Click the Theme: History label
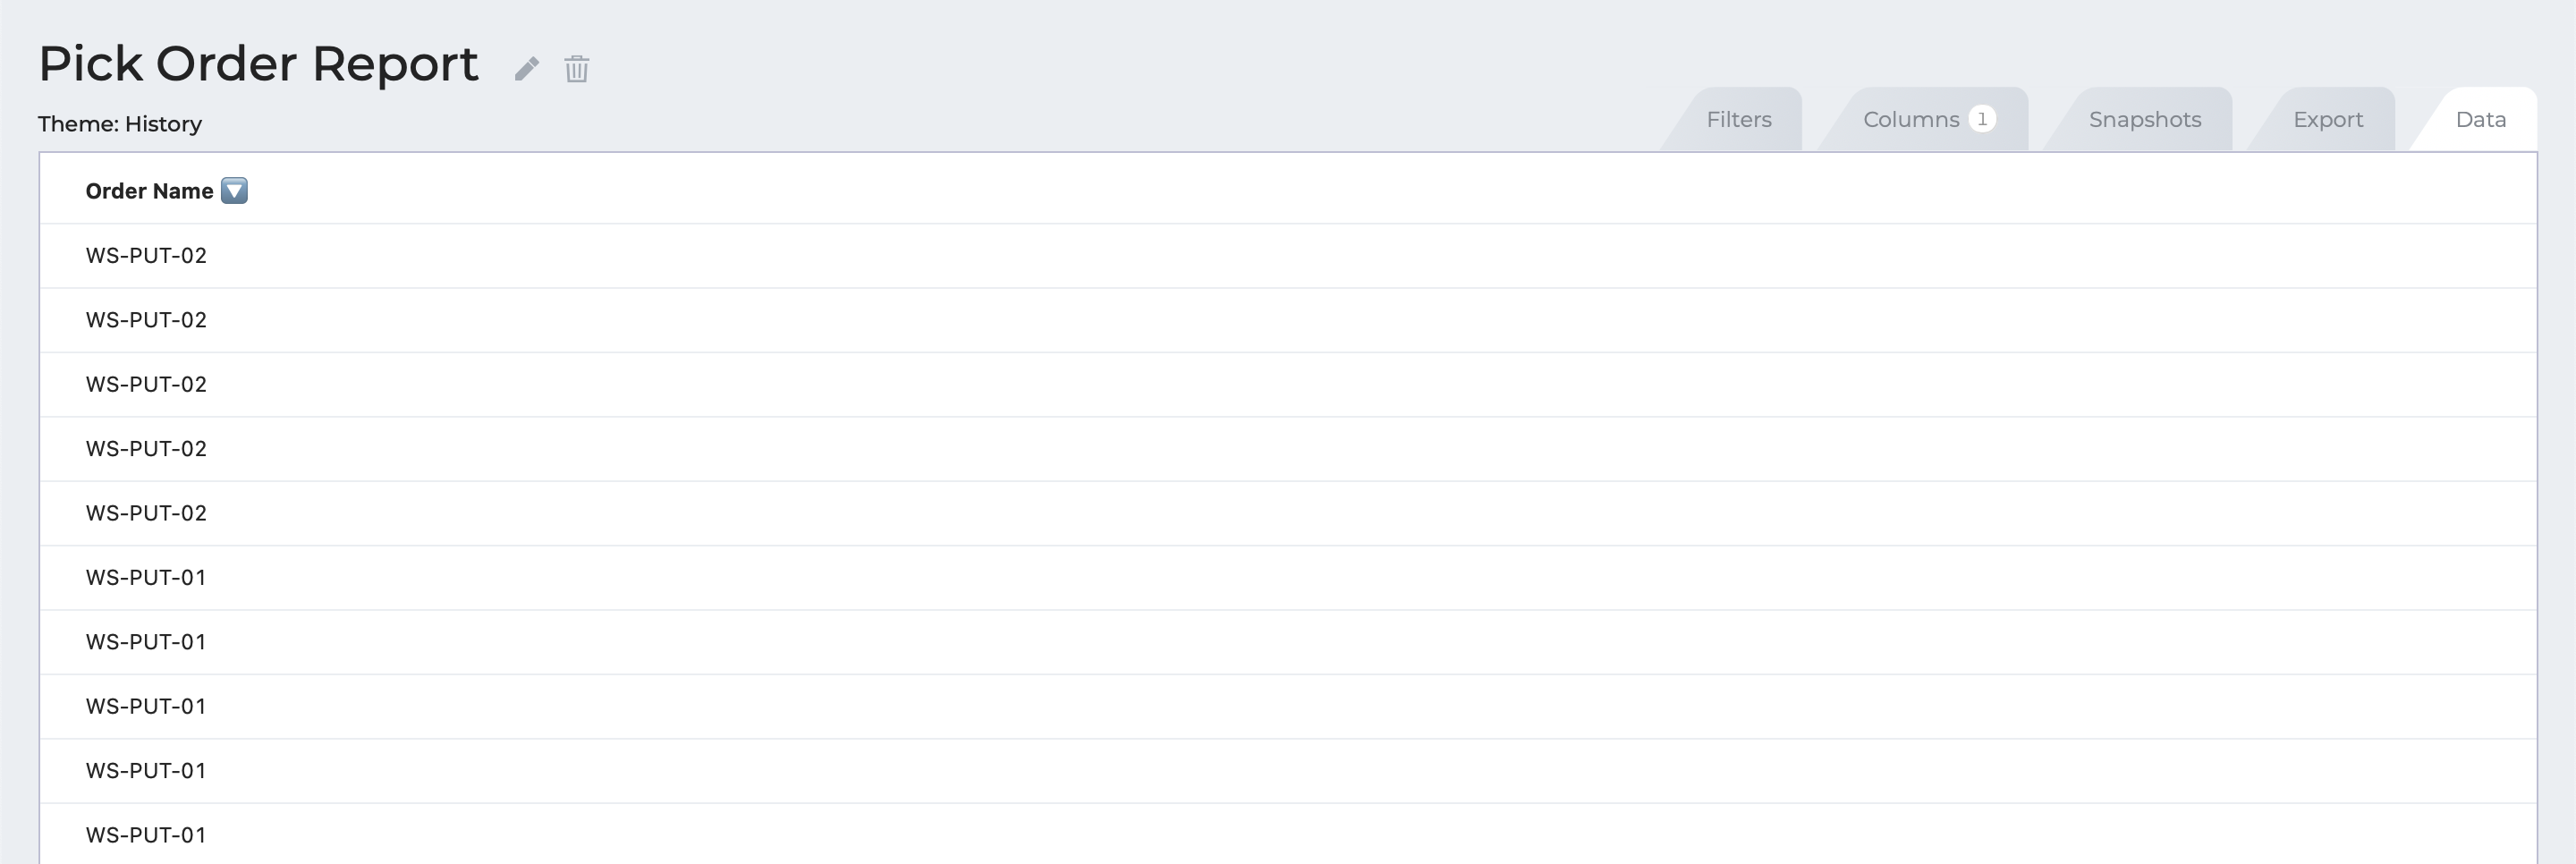Viewport: 2576px width, 864px height. (x=120, y=124)
